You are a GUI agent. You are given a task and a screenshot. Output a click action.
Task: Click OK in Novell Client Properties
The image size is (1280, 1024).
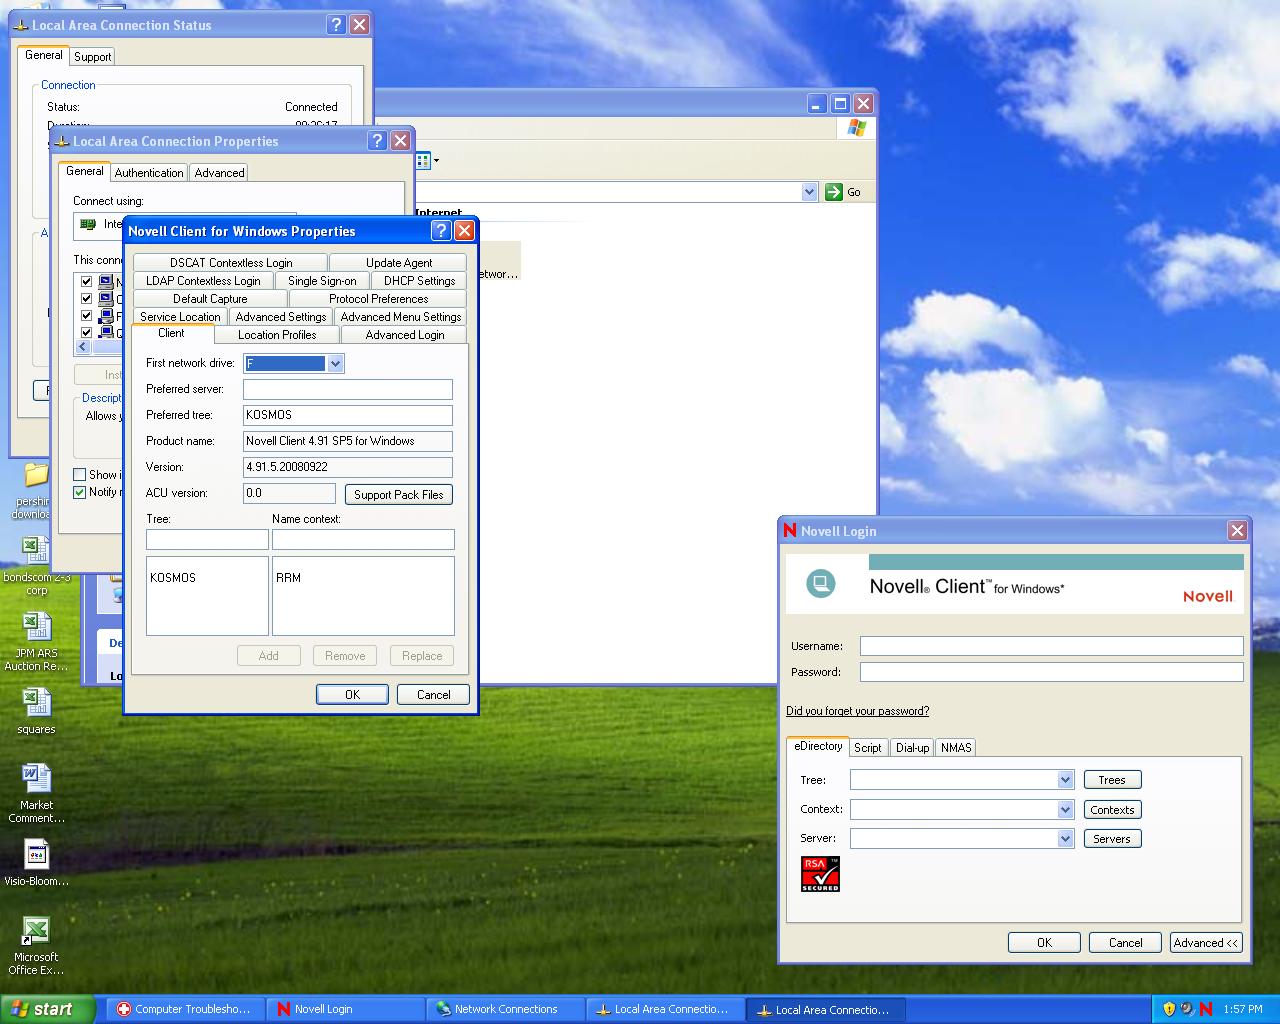pyautogui.click(x=352, y=694)
